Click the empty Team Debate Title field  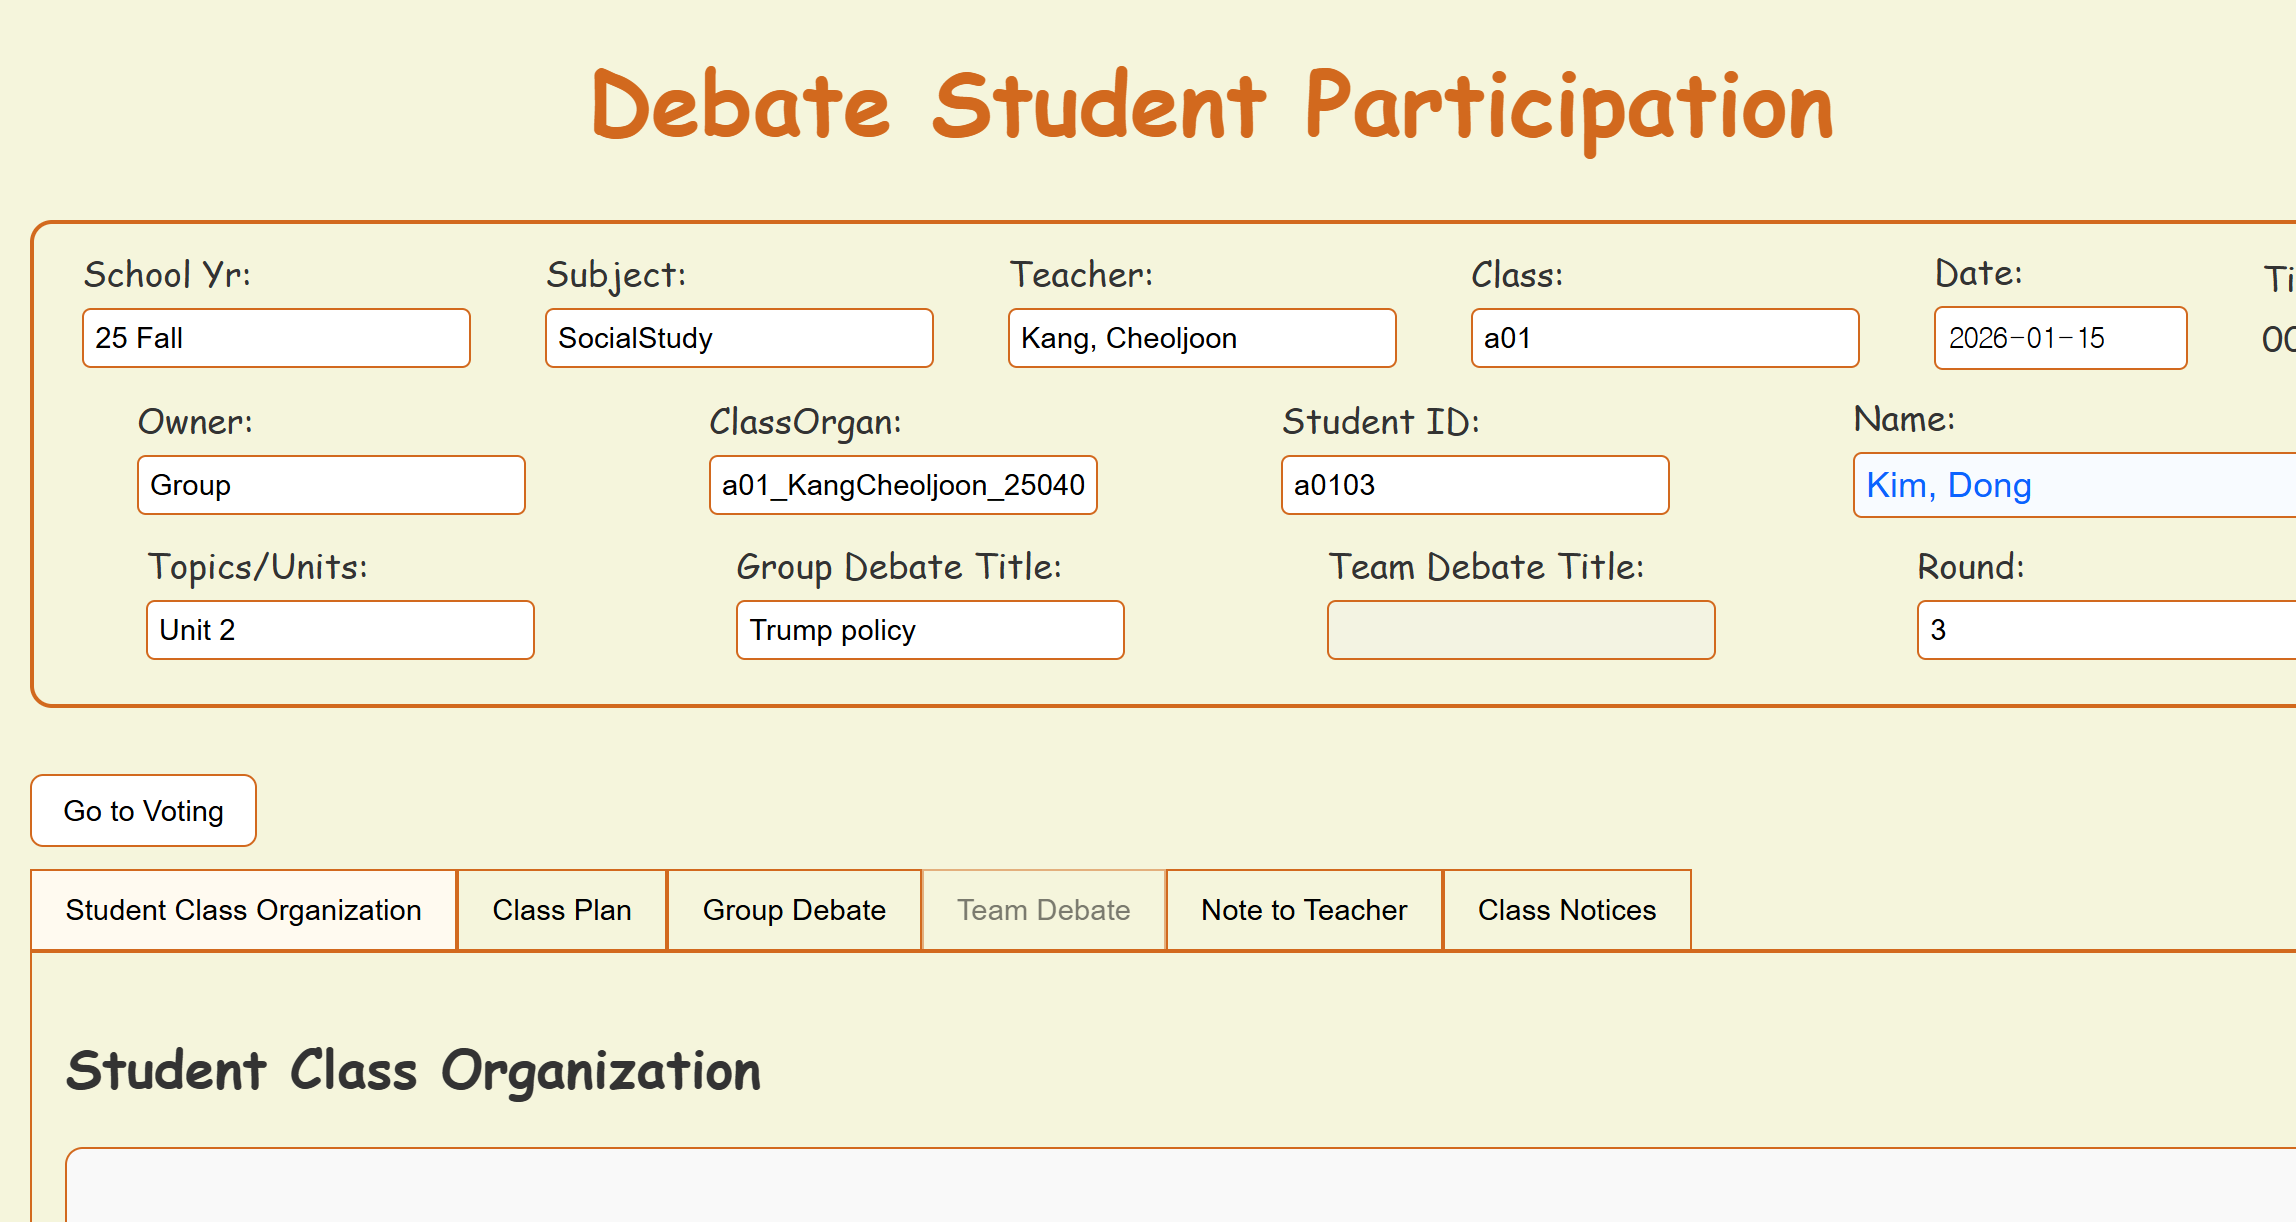click(x=1521, y=630)
